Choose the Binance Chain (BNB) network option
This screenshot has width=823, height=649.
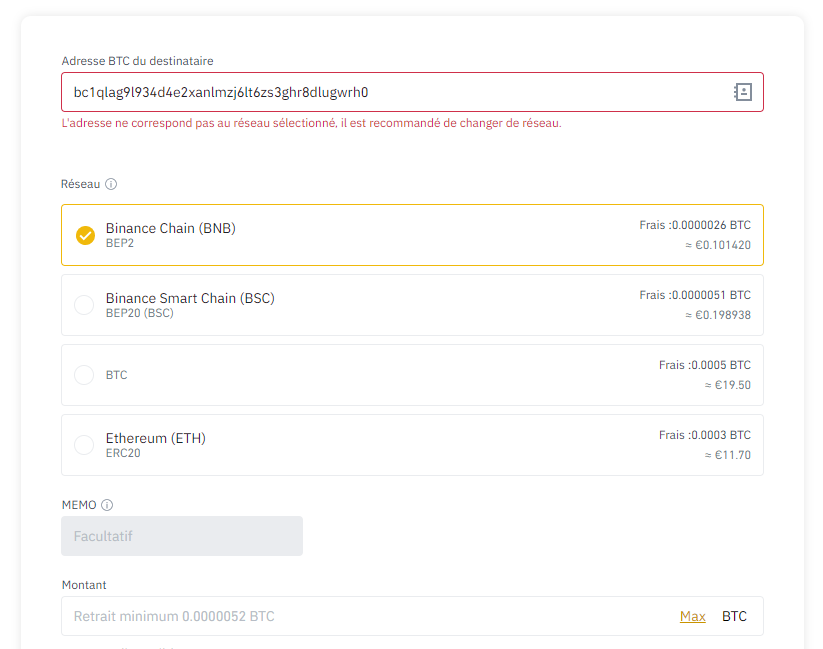pos(171,228)
